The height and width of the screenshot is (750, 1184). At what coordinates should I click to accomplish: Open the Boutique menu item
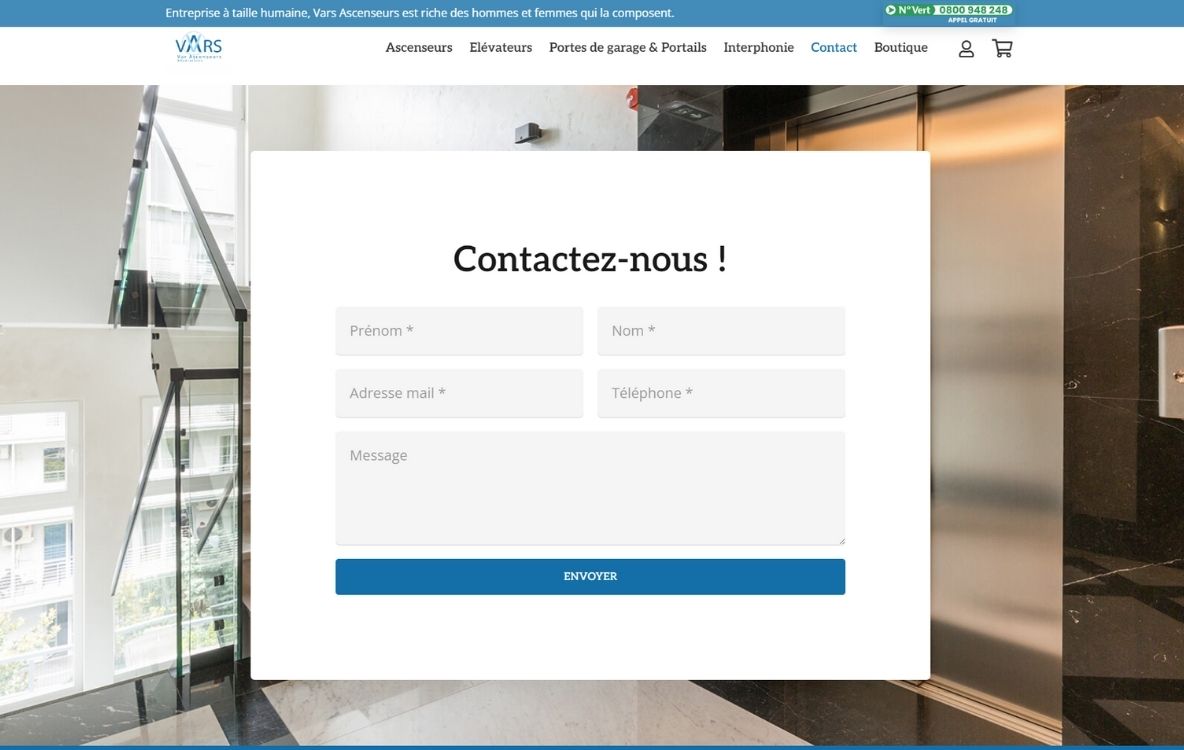[x=900, y=48]
